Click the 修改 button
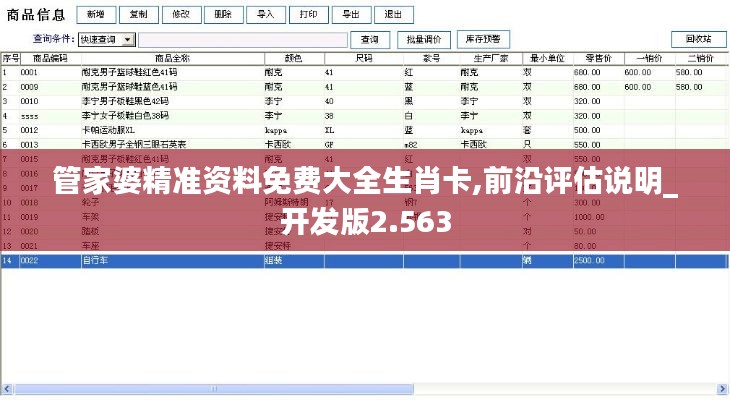 pos(182,15)
